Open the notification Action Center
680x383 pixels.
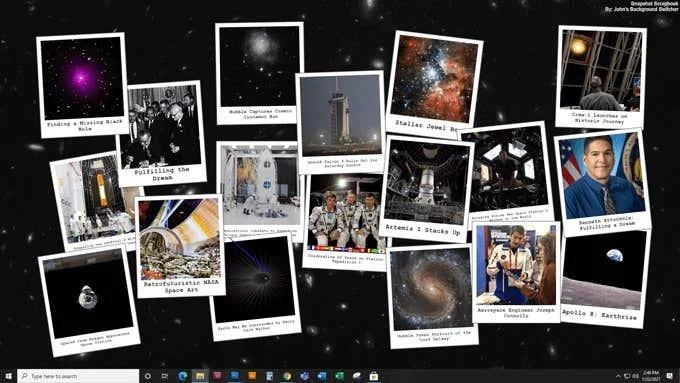[x=670, y=376]
